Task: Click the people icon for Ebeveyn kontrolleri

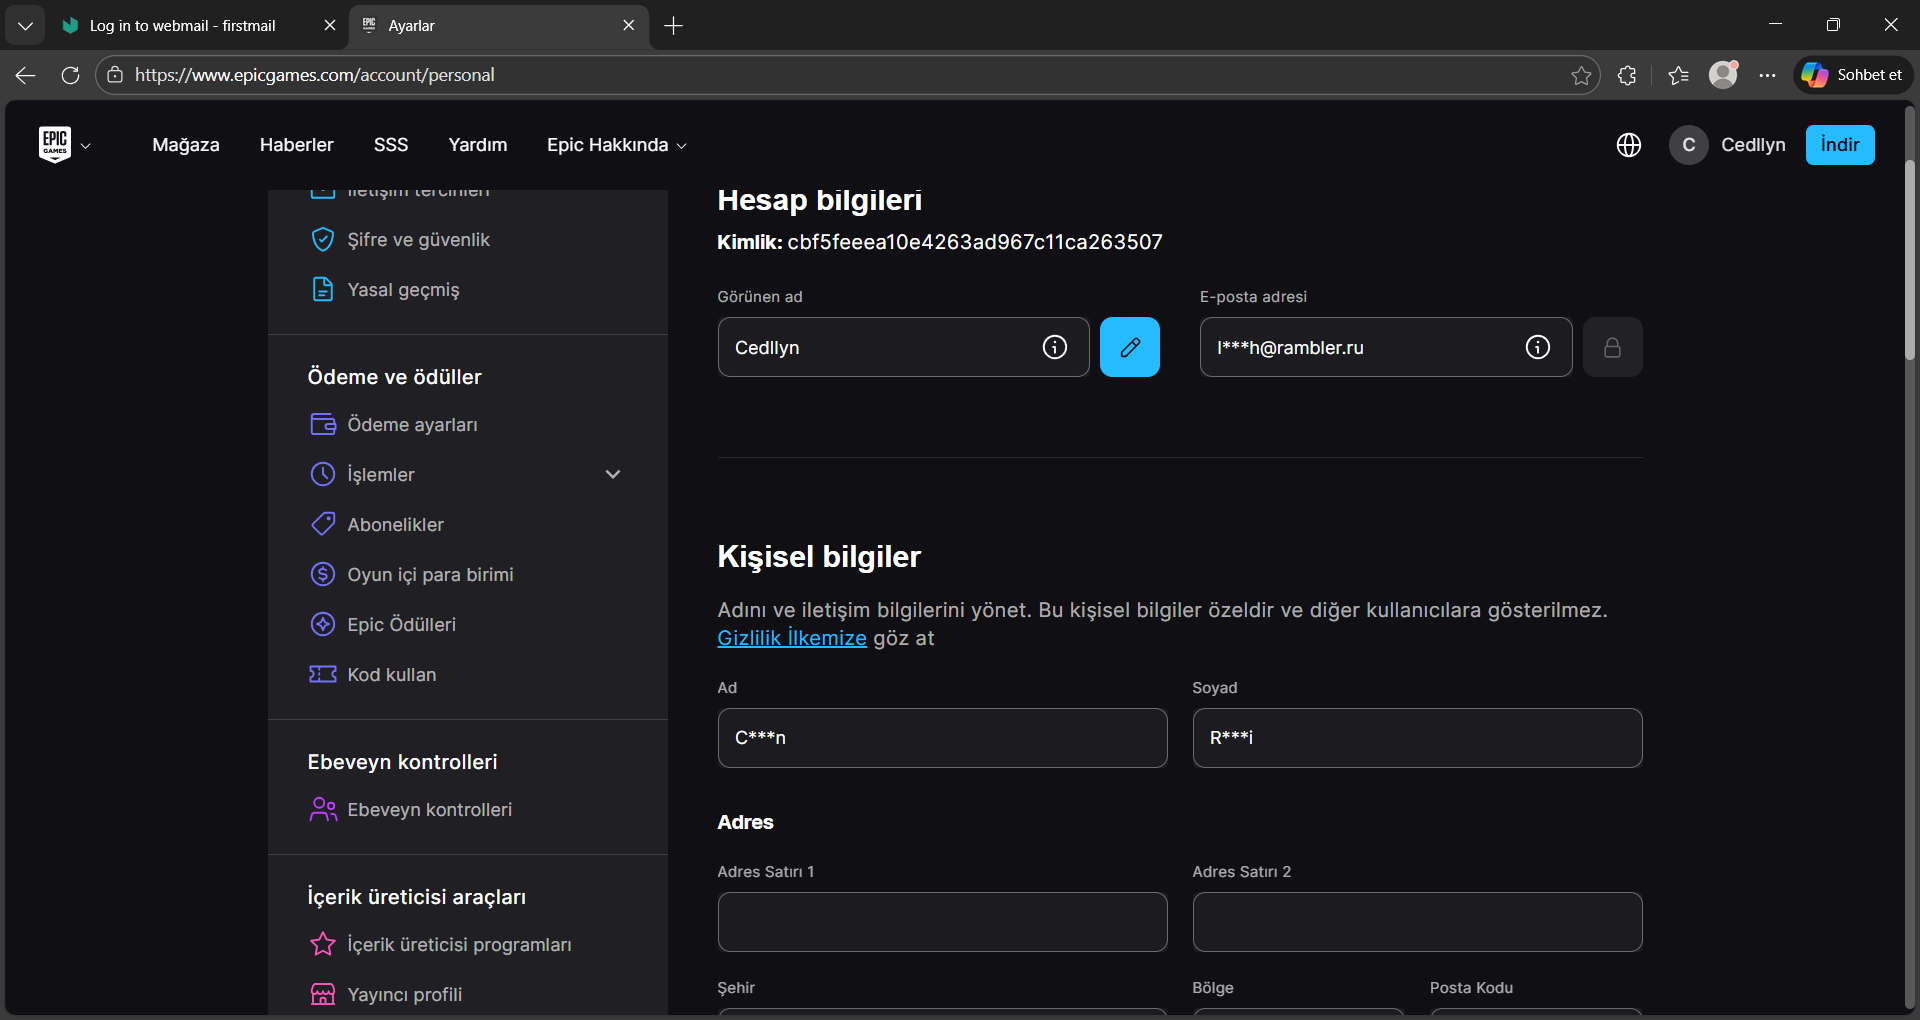Action: (323, 809)
